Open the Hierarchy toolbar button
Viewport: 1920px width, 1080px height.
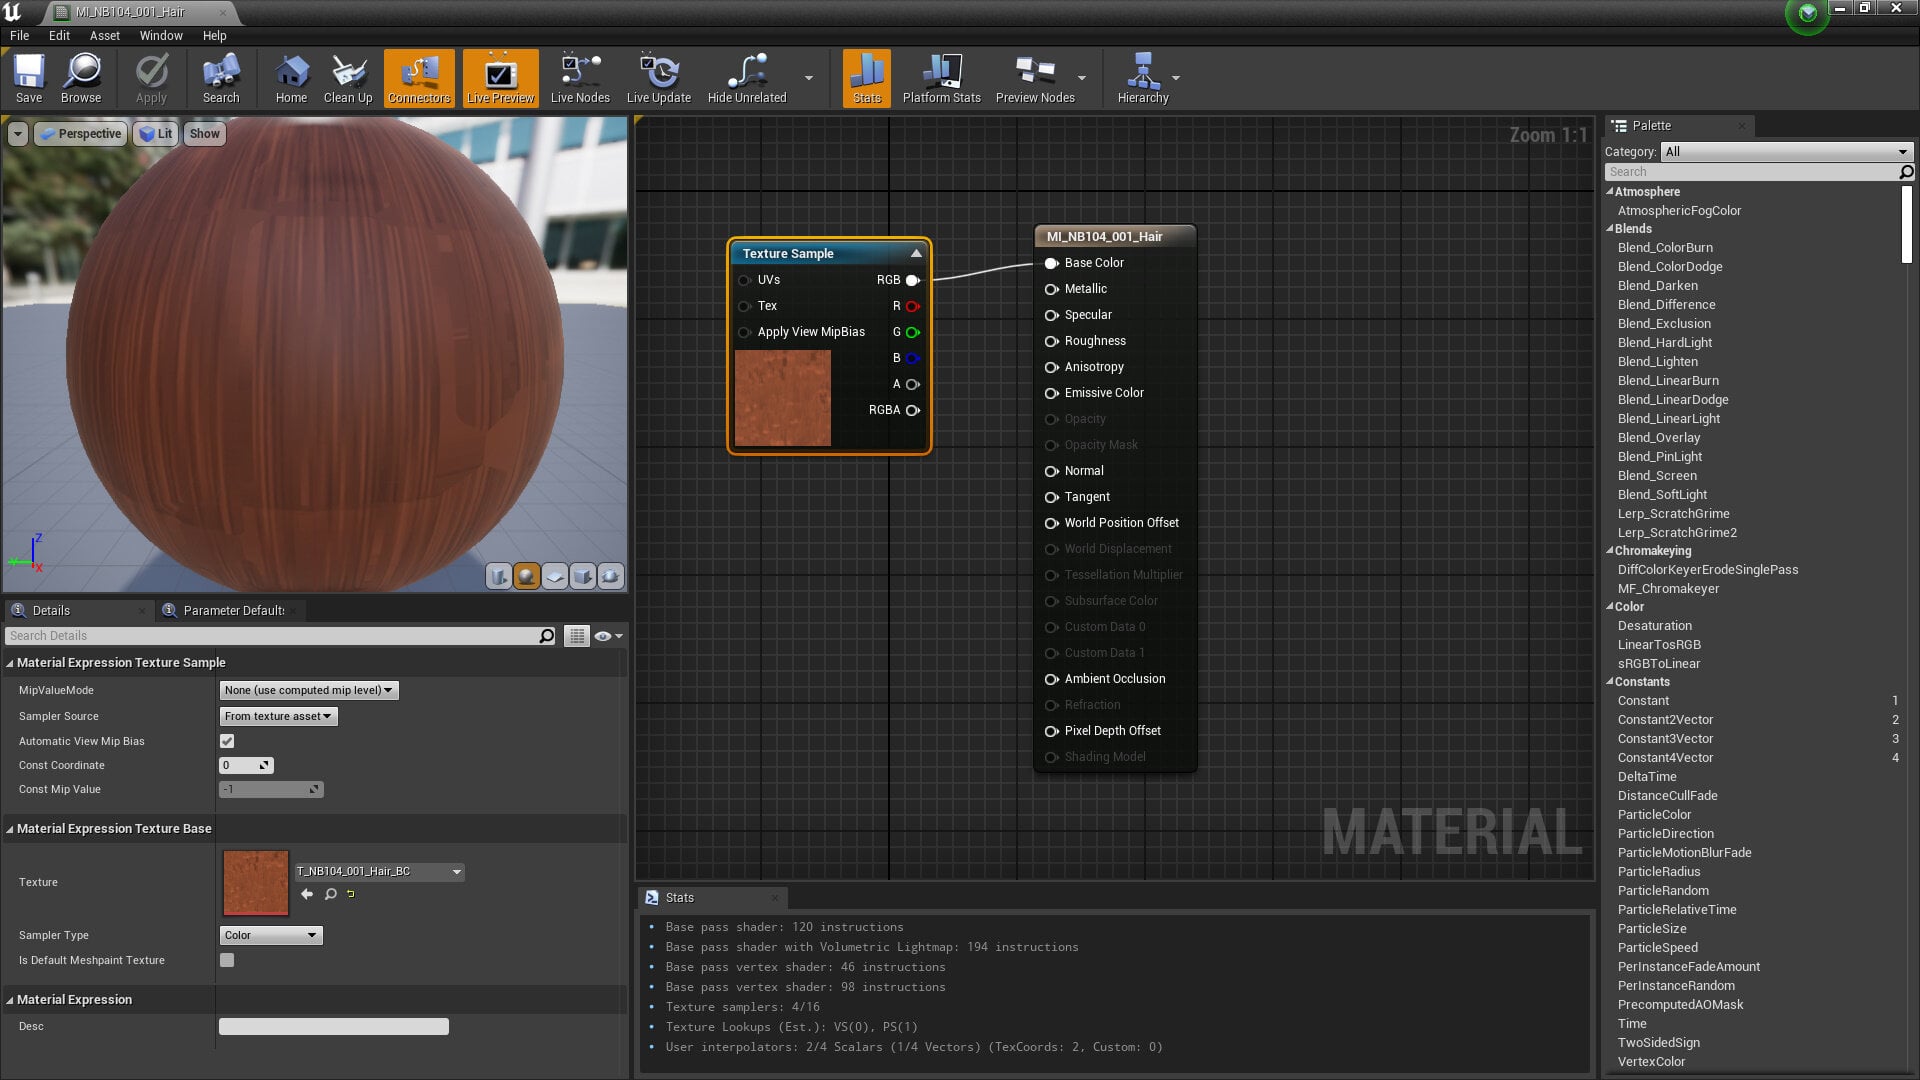[x=1143, y=78]
